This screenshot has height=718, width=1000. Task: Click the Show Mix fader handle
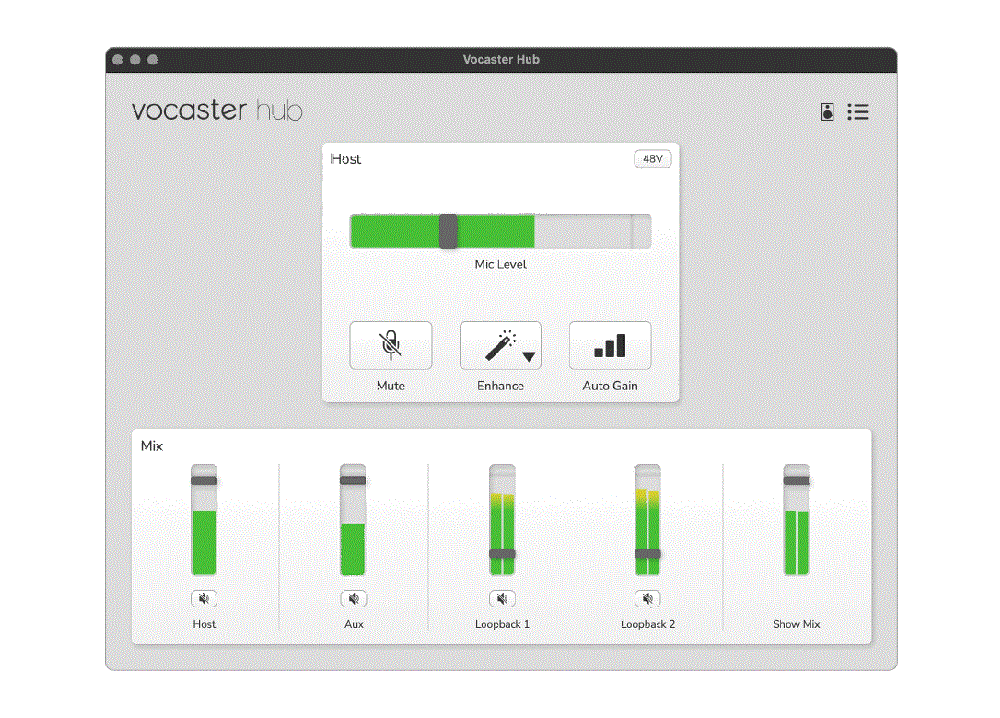click(797, 481)
